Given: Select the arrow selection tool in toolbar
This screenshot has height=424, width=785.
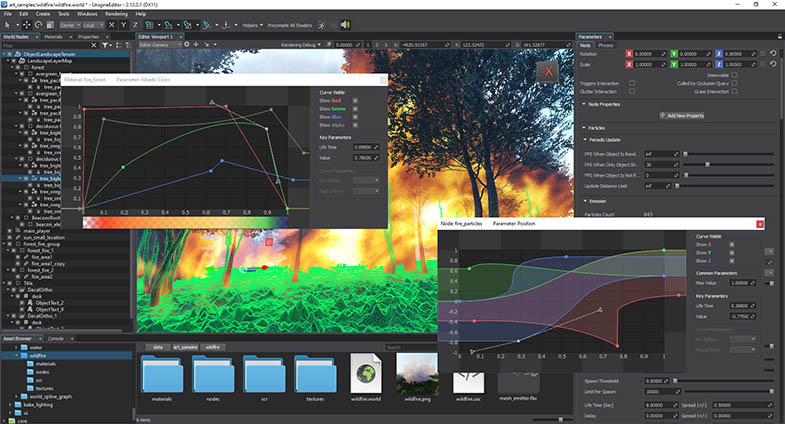Looking at the screenshot, I should [8, 24].
